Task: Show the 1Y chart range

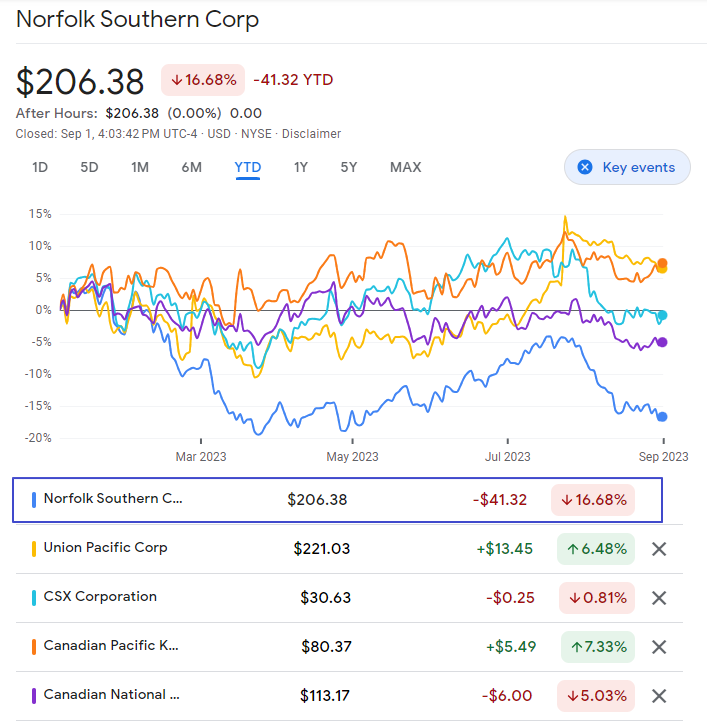Action: tap(301, 167)
